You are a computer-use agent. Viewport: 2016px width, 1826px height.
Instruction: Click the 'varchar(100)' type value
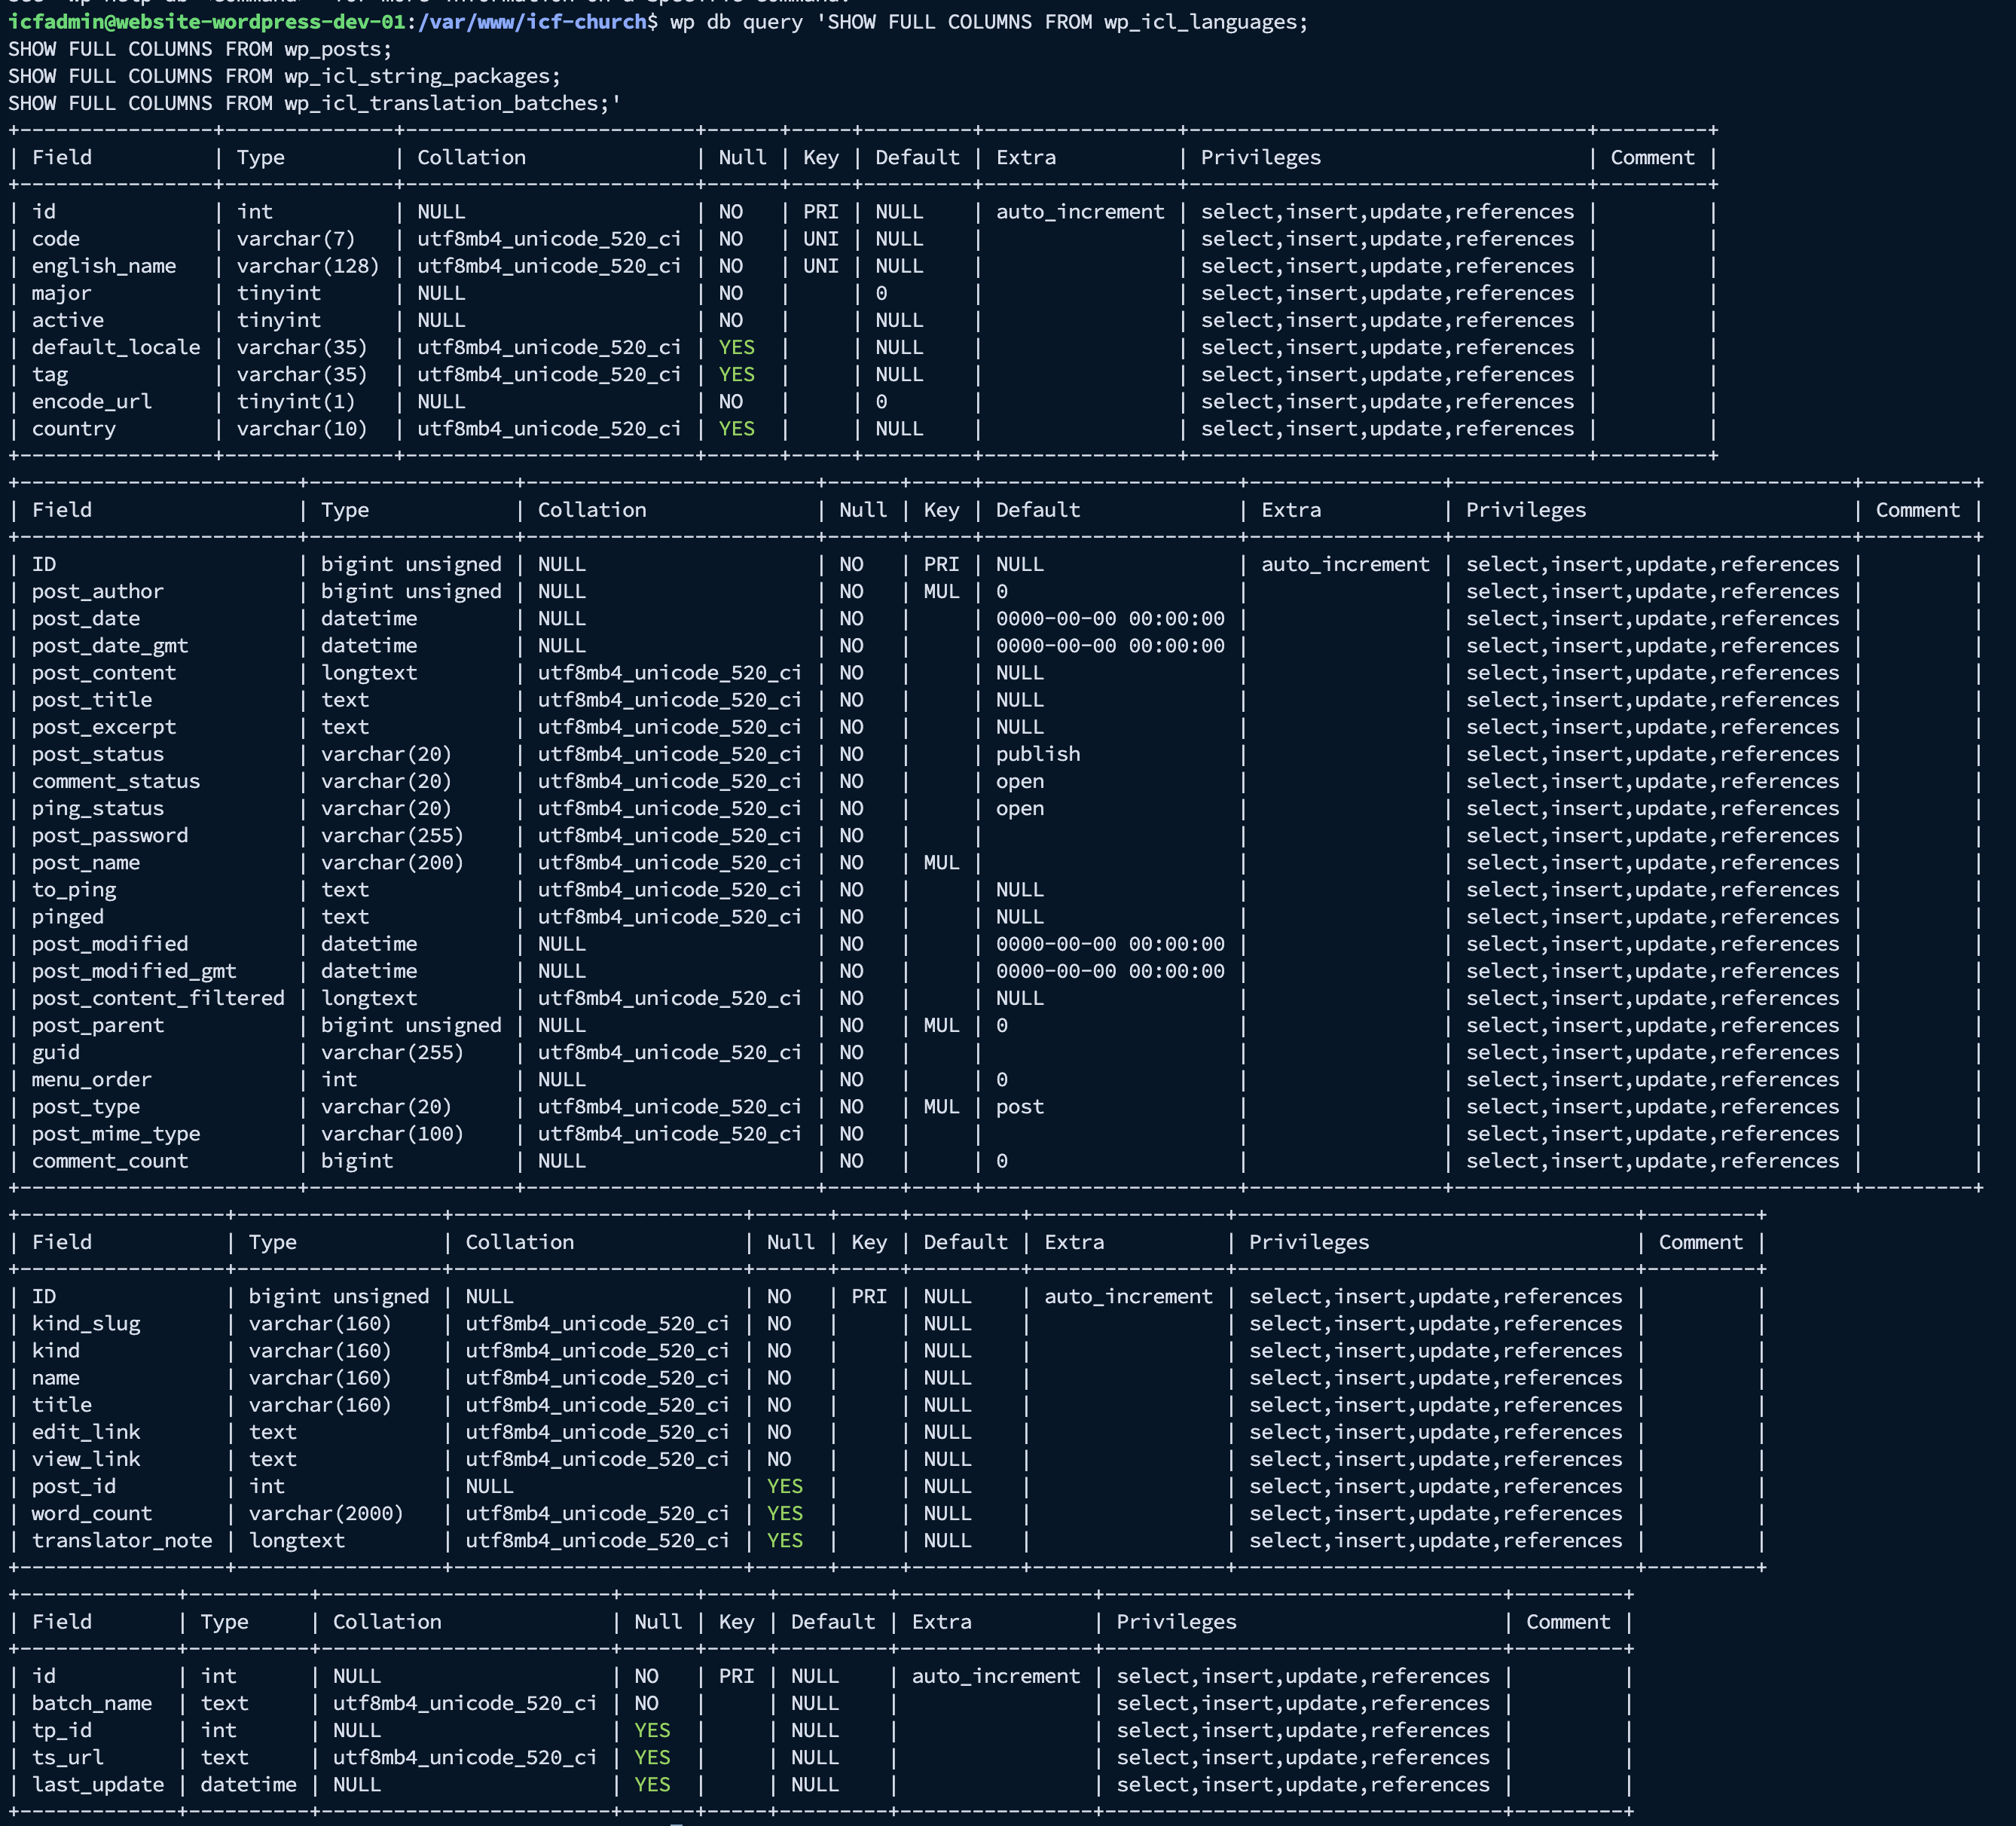392,1134
